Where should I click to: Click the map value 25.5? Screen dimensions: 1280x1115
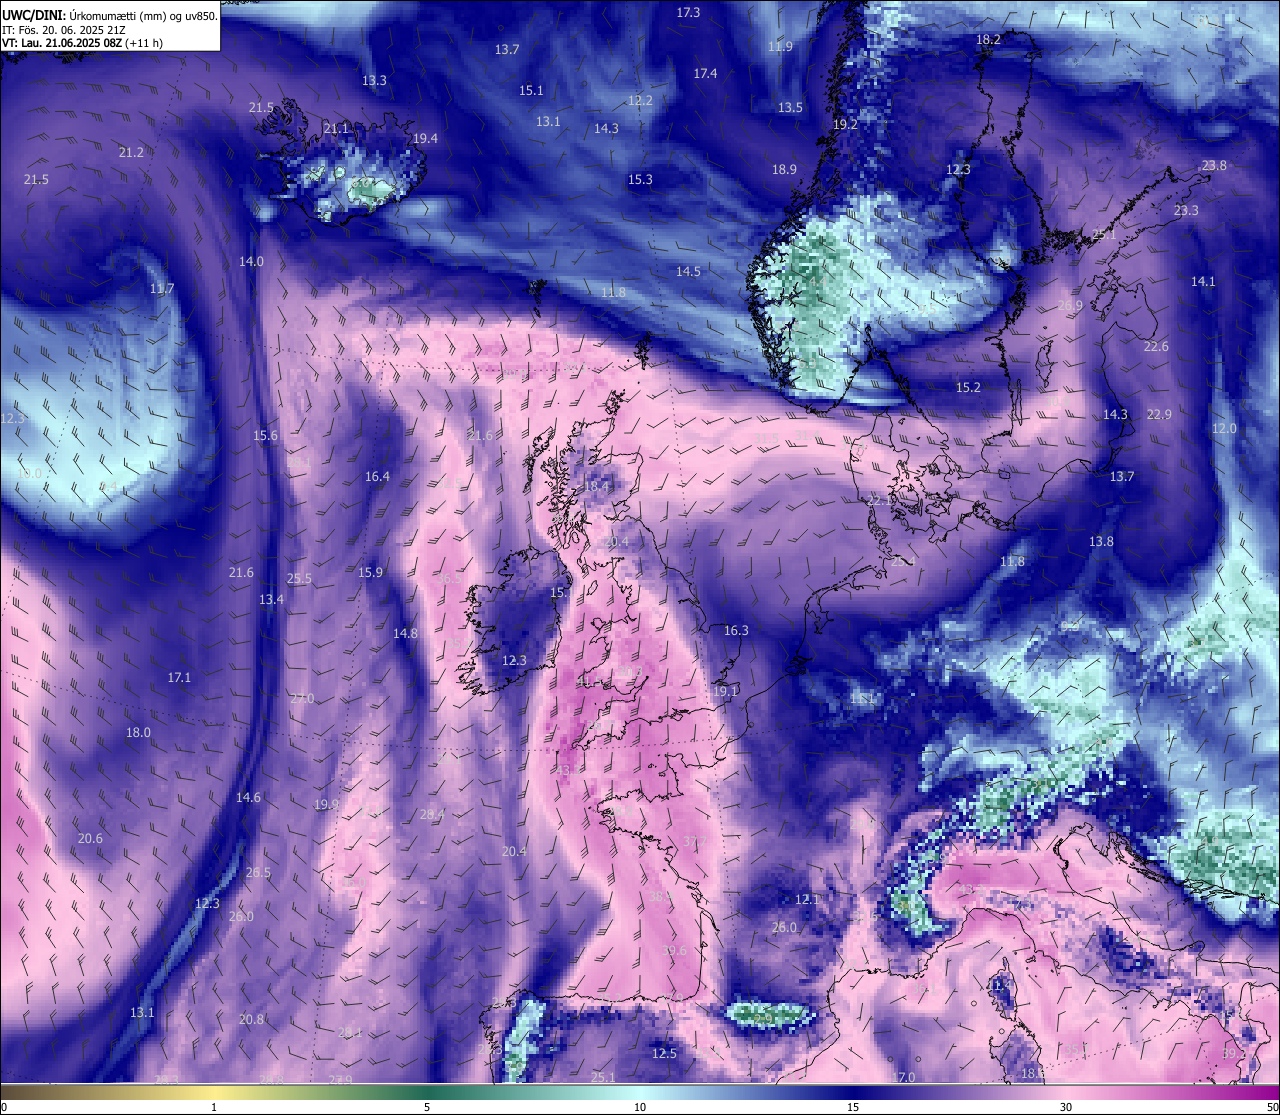click(x=299, y=579)
